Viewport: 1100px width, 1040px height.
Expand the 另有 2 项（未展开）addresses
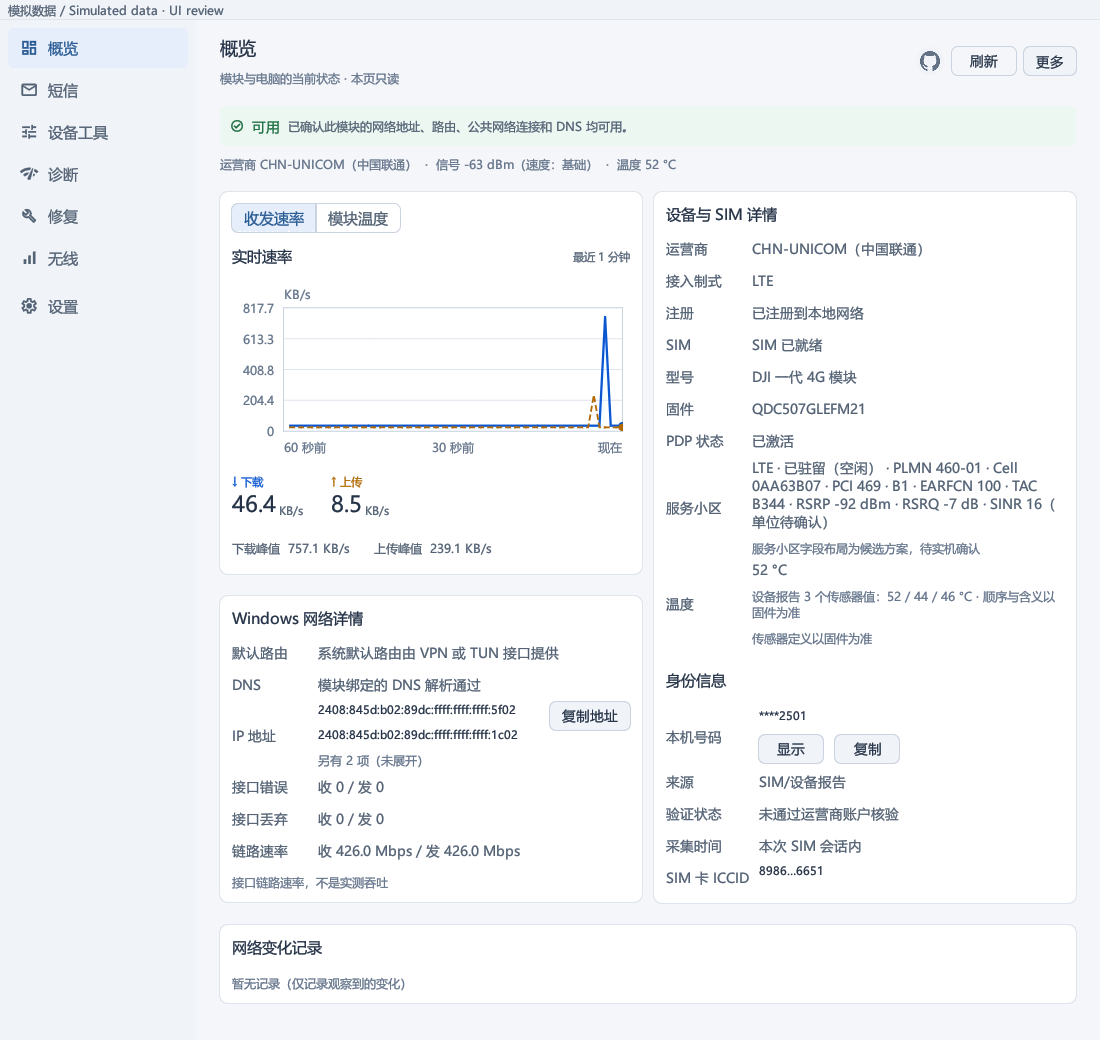pos(370,761)
